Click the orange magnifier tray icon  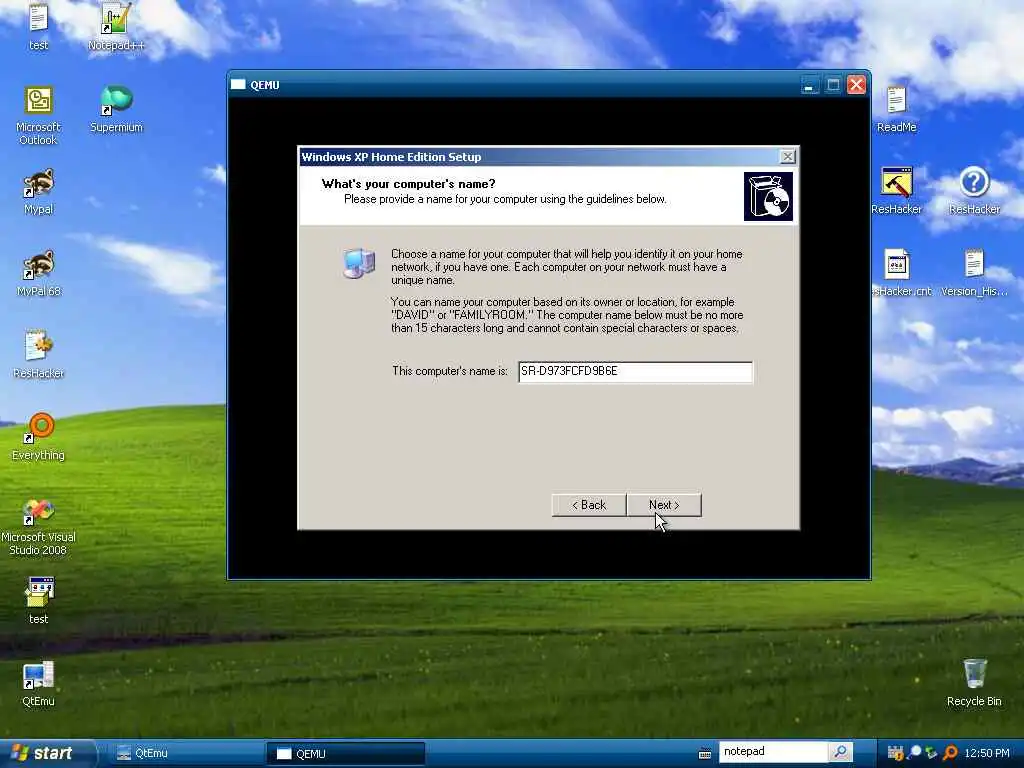coord(950,753)
